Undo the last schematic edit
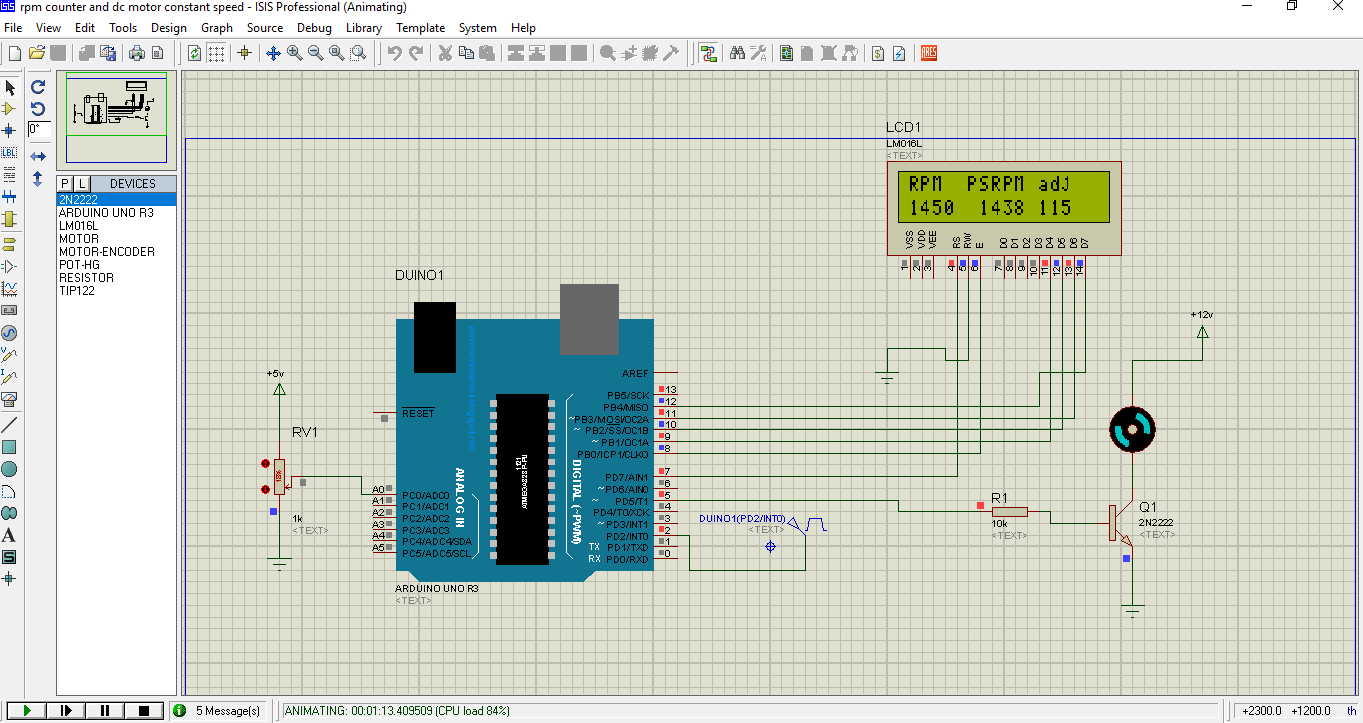 (394, 52)
